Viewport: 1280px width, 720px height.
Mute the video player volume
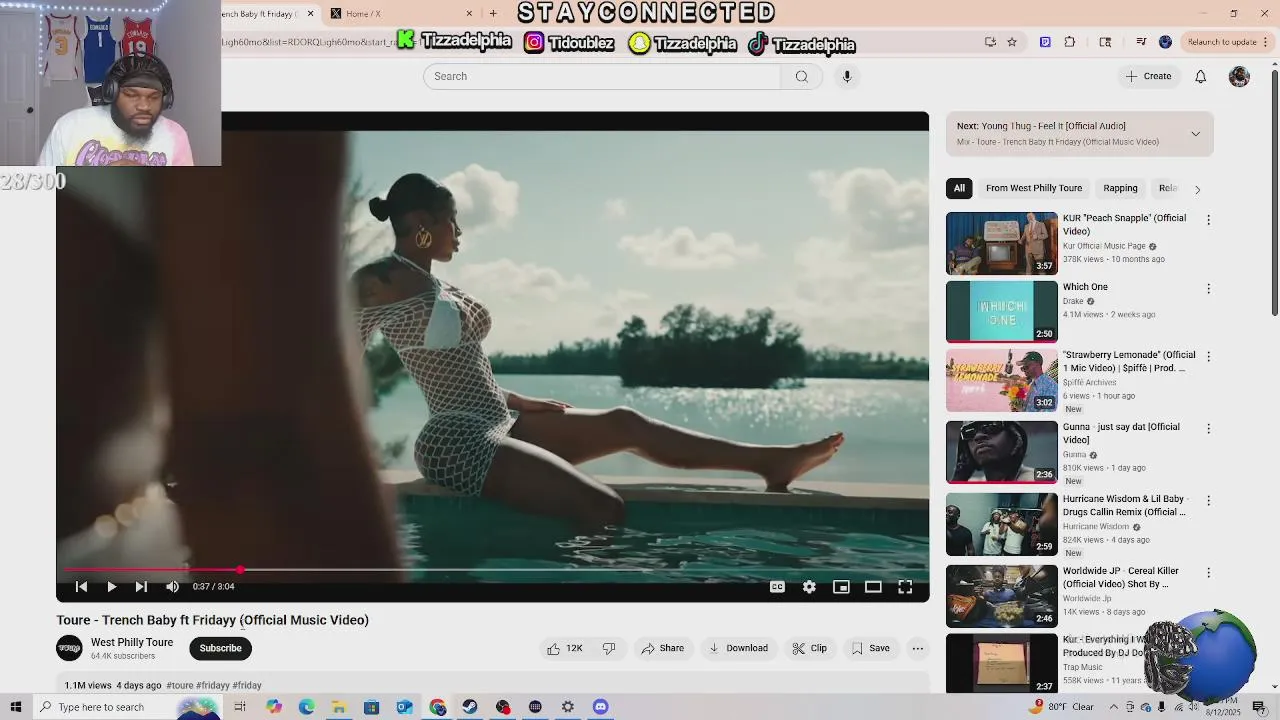(x=172, y=587)
